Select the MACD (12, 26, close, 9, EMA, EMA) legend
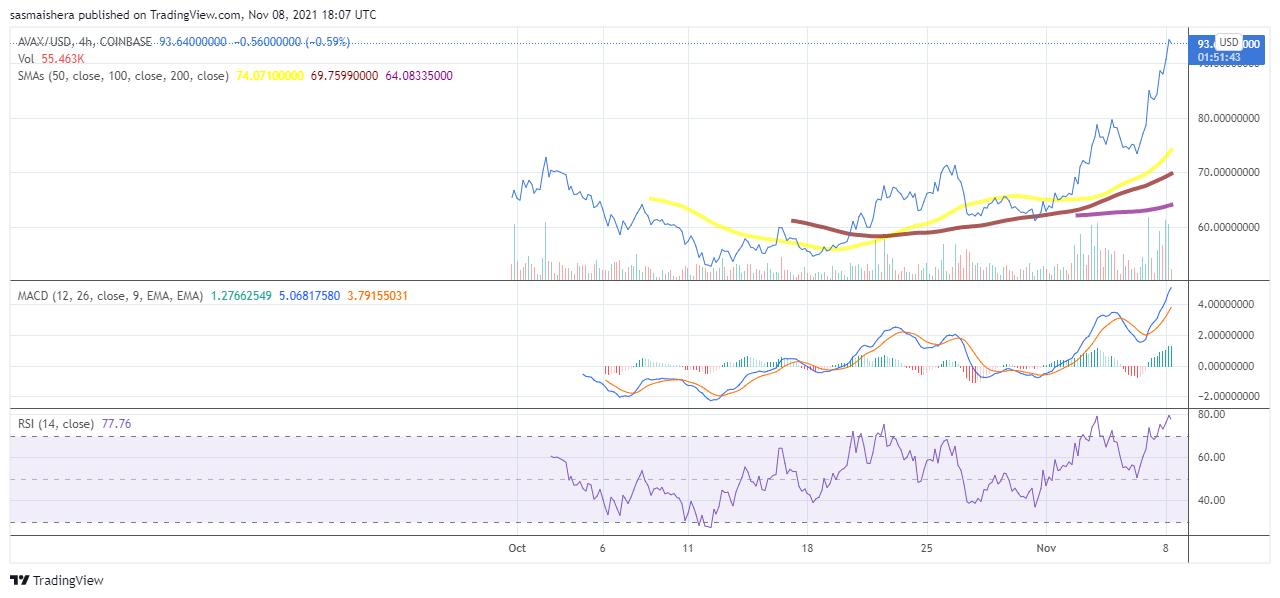1280x598 pixels. click(x=110, y=296)
